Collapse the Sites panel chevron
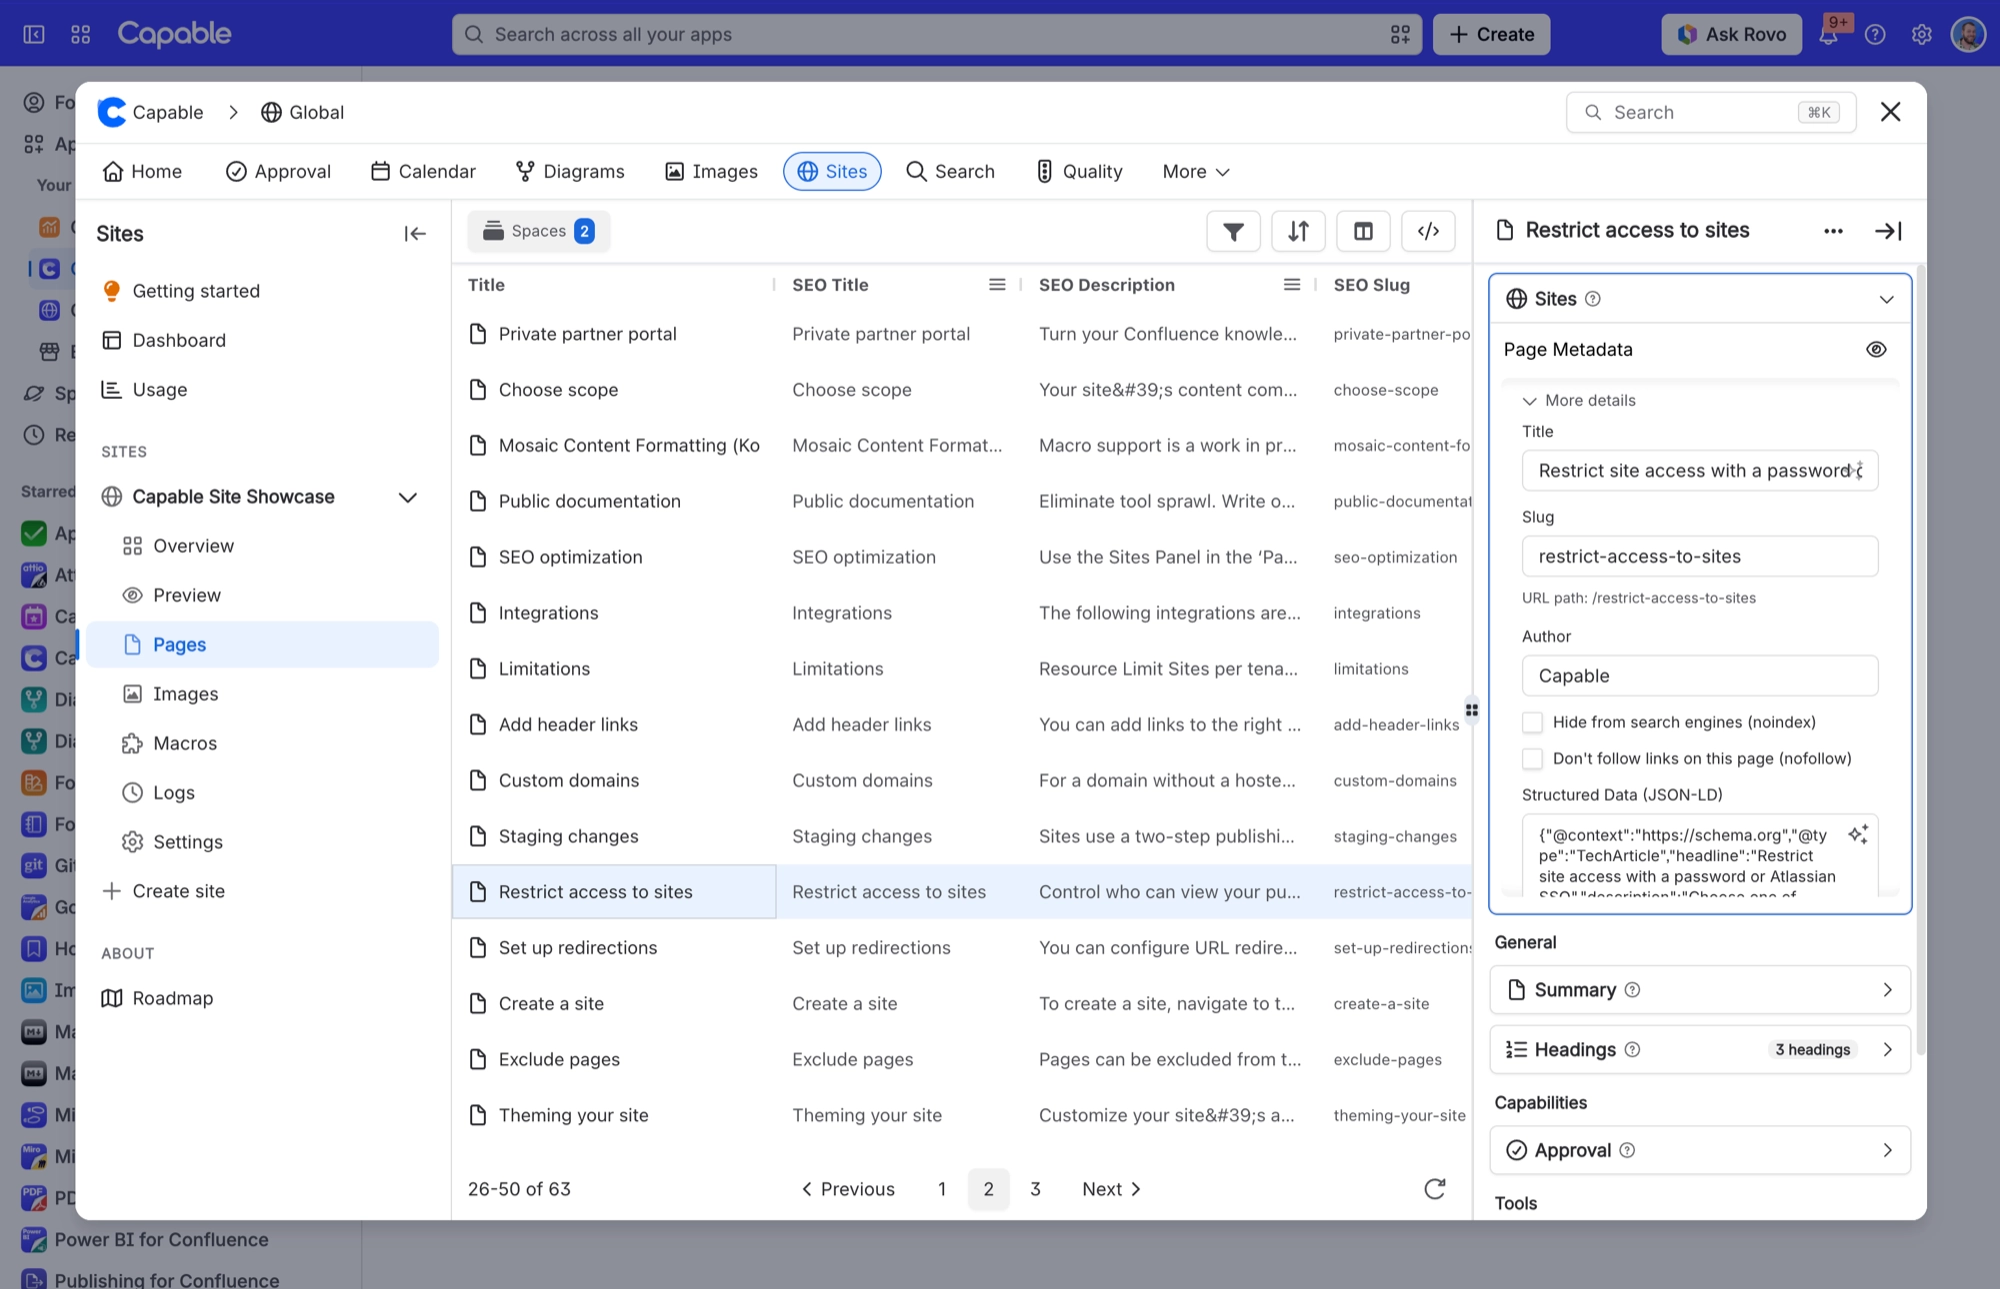The image size is (2000, 1289). [x=1886, y=299]
